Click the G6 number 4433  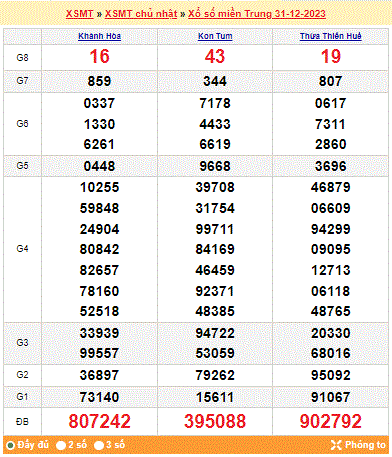[x=215, y=124]
